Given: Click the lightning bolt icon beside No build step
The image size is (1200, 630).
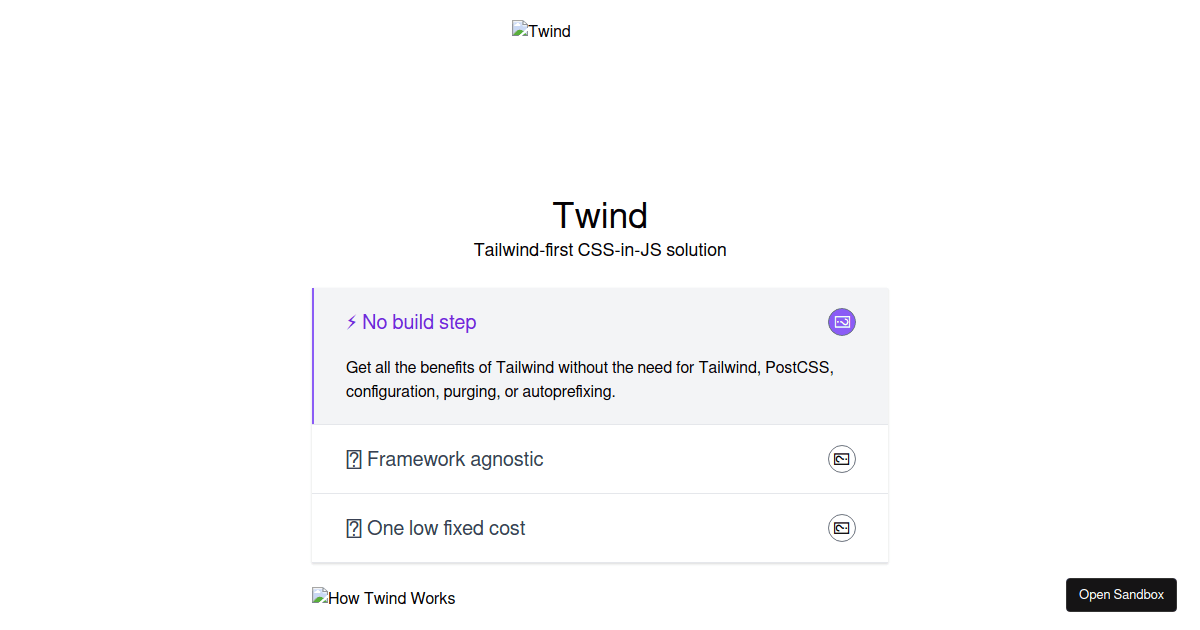Looking at the screenshot, I should point(350,322).
